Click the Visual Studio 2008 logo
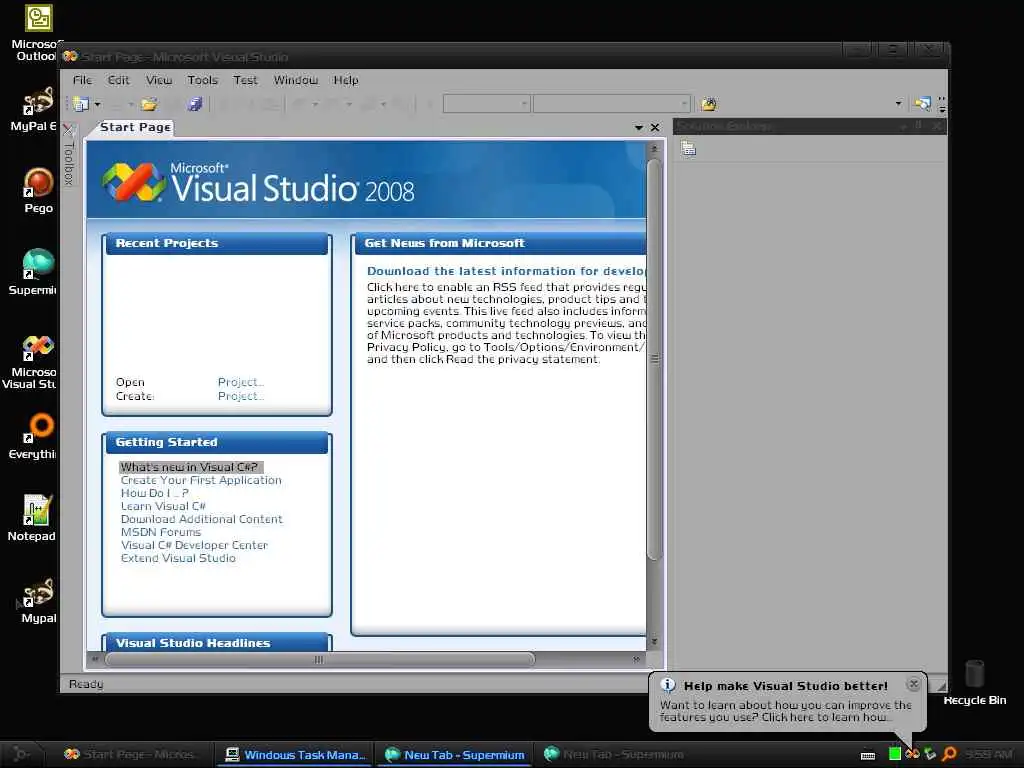 pyautogui.click(x=259, y=182)
